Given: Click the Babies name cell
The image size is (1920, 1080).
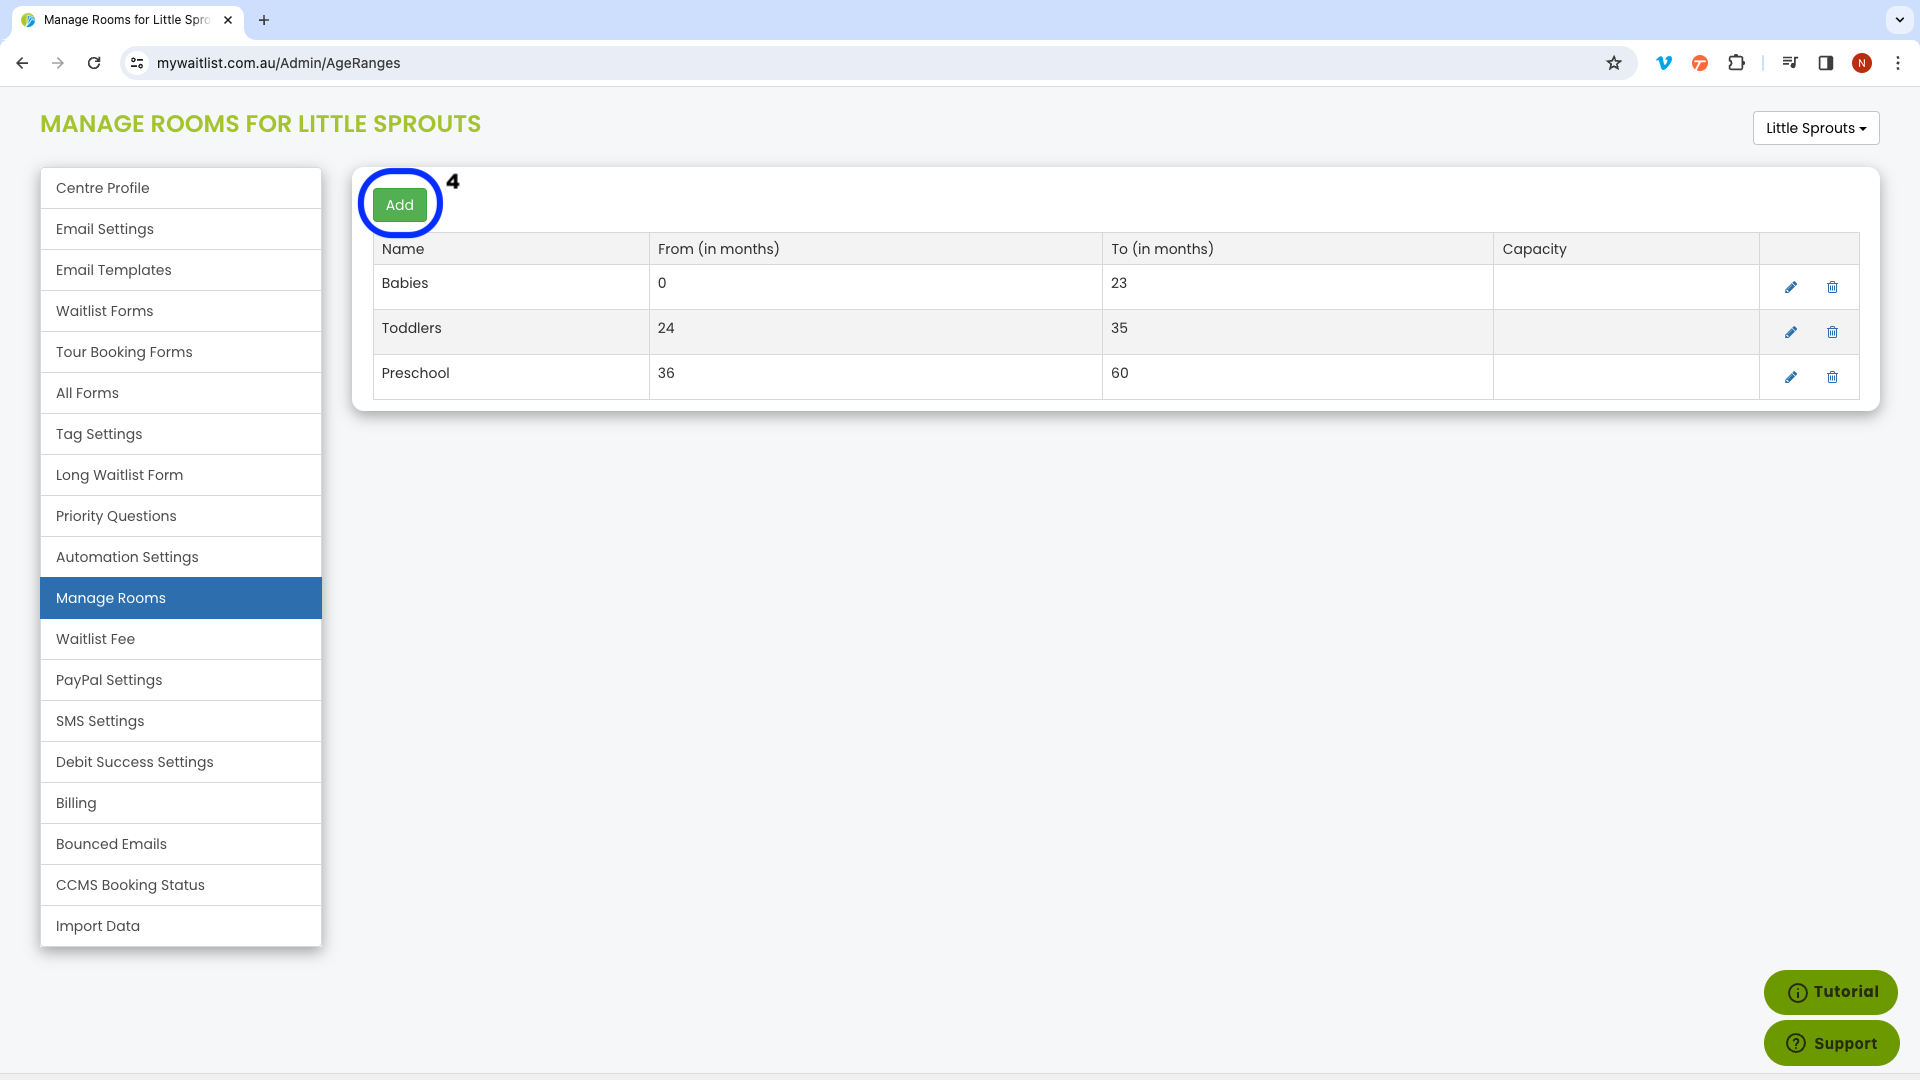Looking at the screenshot, I should [511, 287].
